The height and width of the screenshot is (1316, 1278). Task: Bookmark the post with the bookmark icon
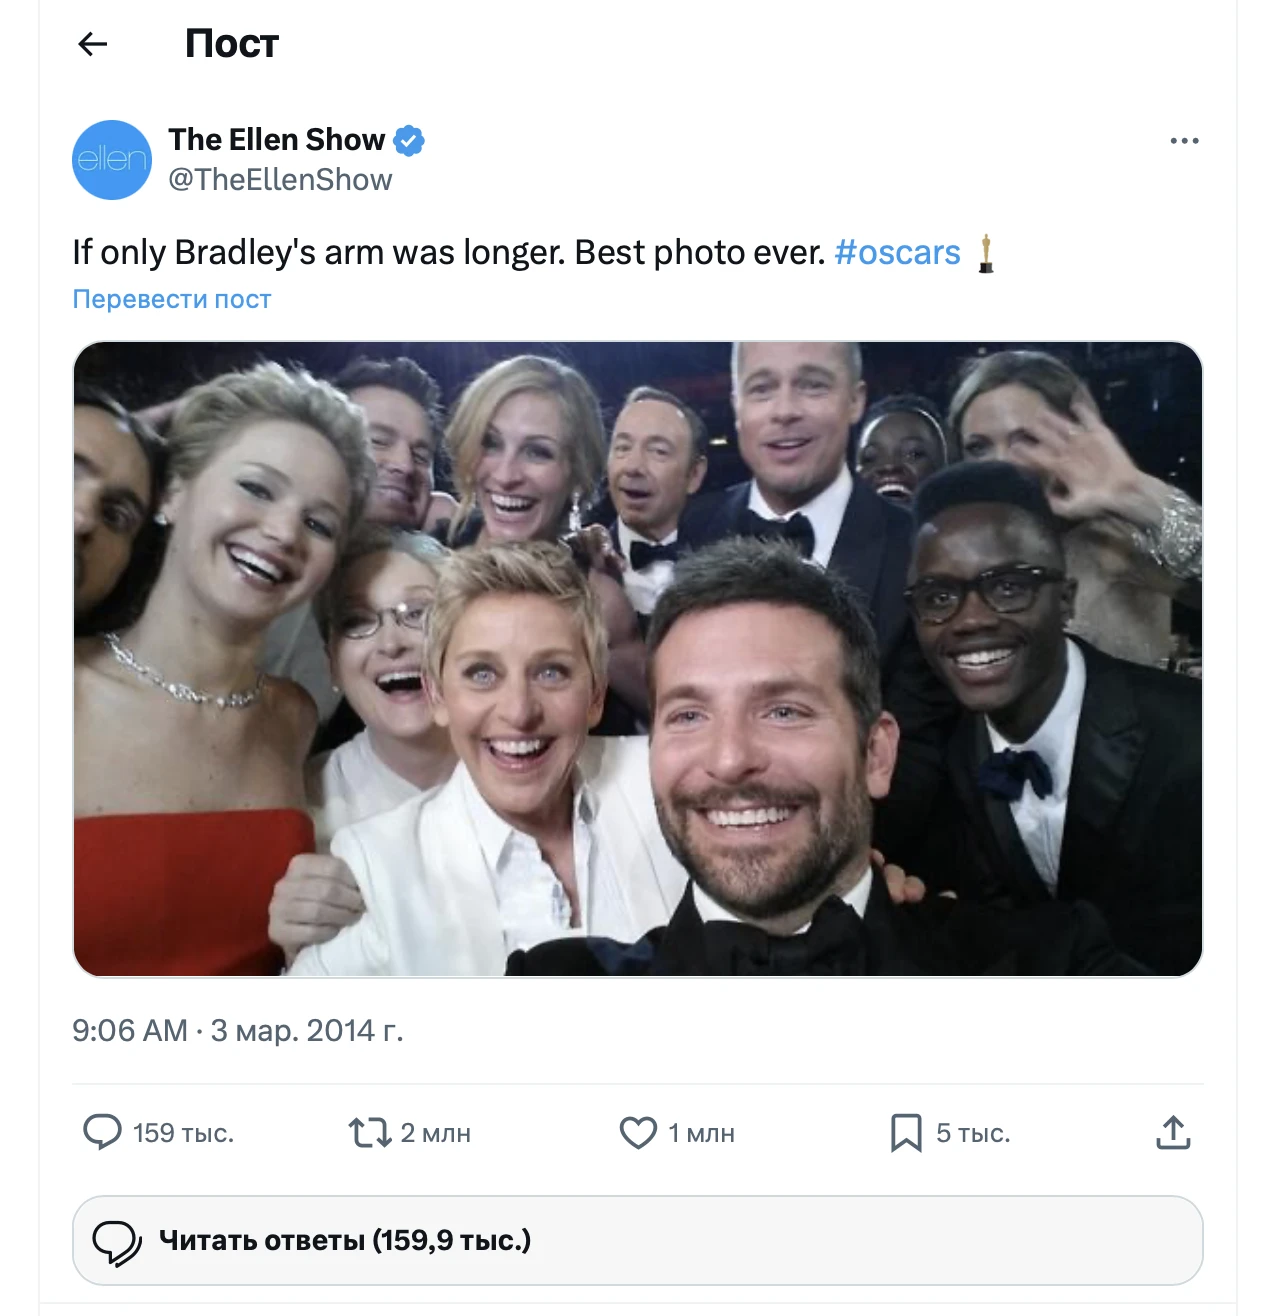(x=906, y=1133)
